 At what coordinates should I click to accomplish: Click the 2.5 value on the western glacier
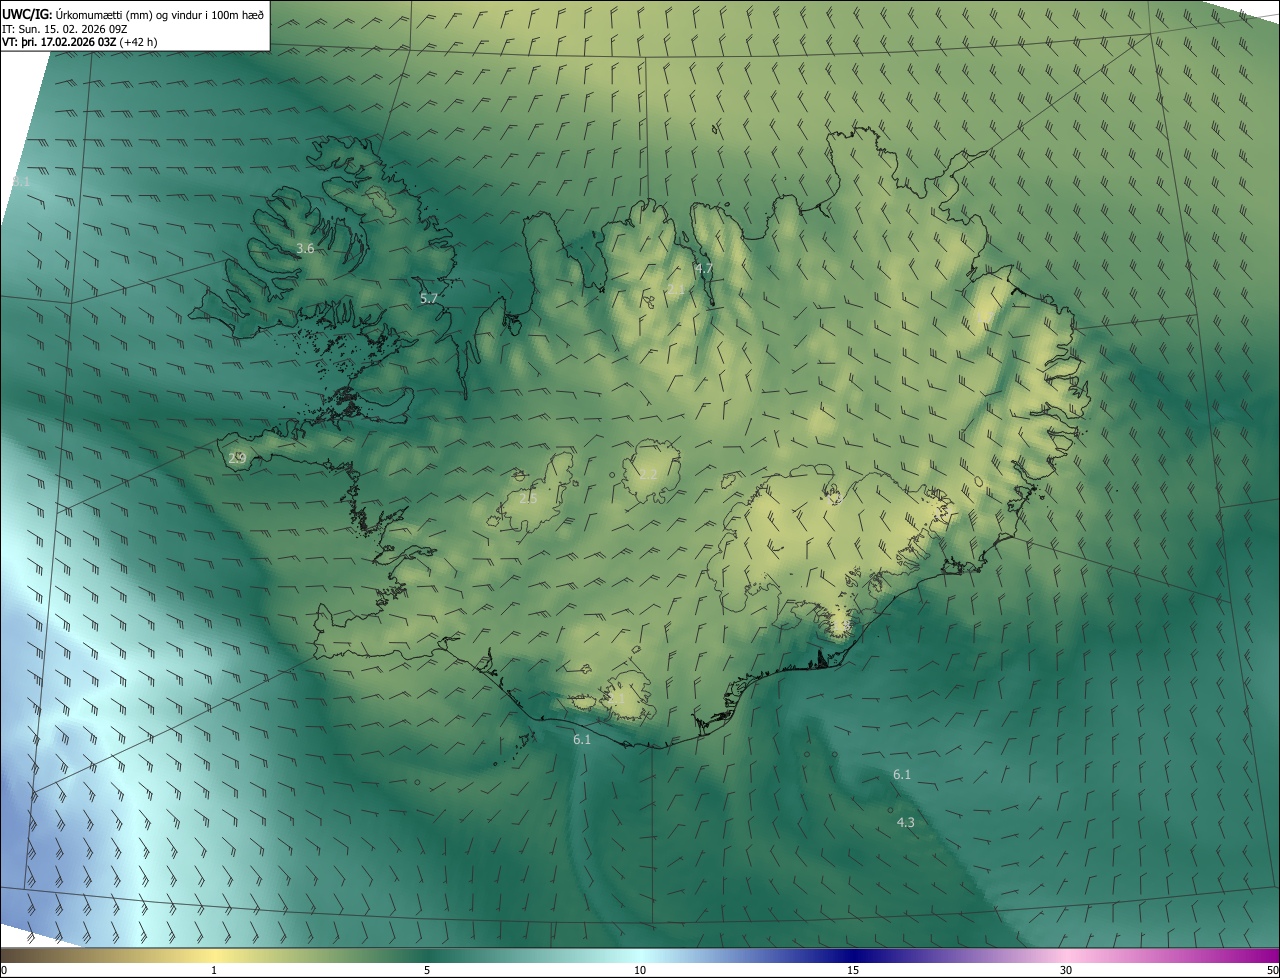coord(528,498)
